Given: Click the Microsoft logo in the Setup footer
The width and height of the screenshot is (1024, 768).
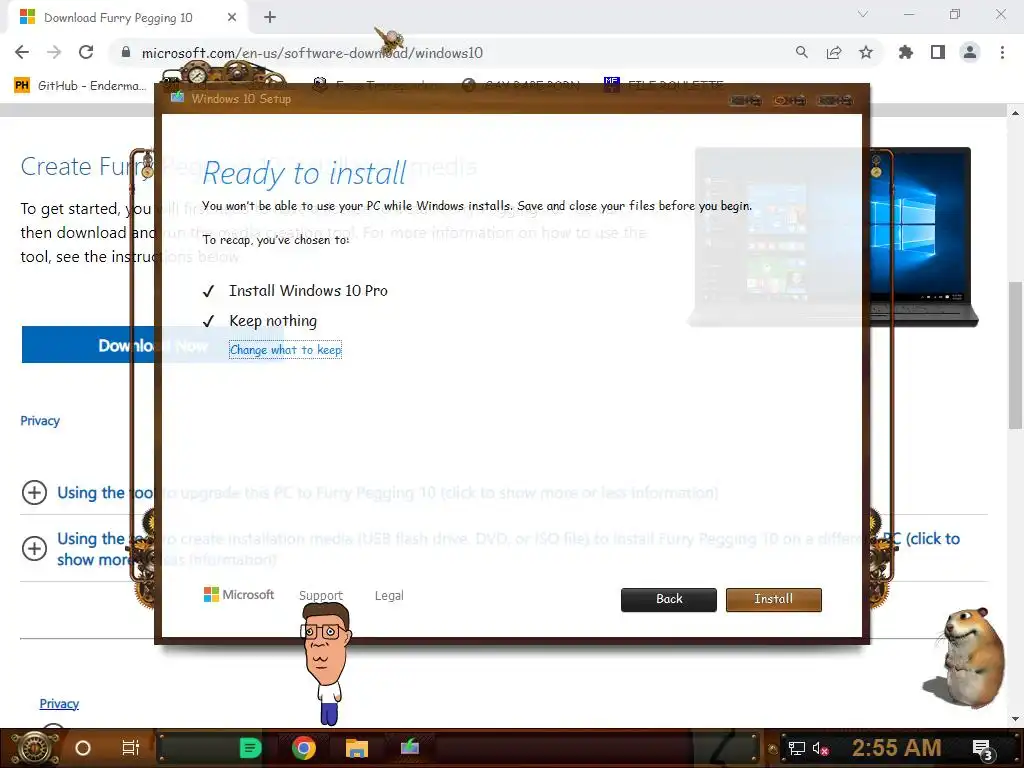Looking at the screenshot, I should 239,594.
